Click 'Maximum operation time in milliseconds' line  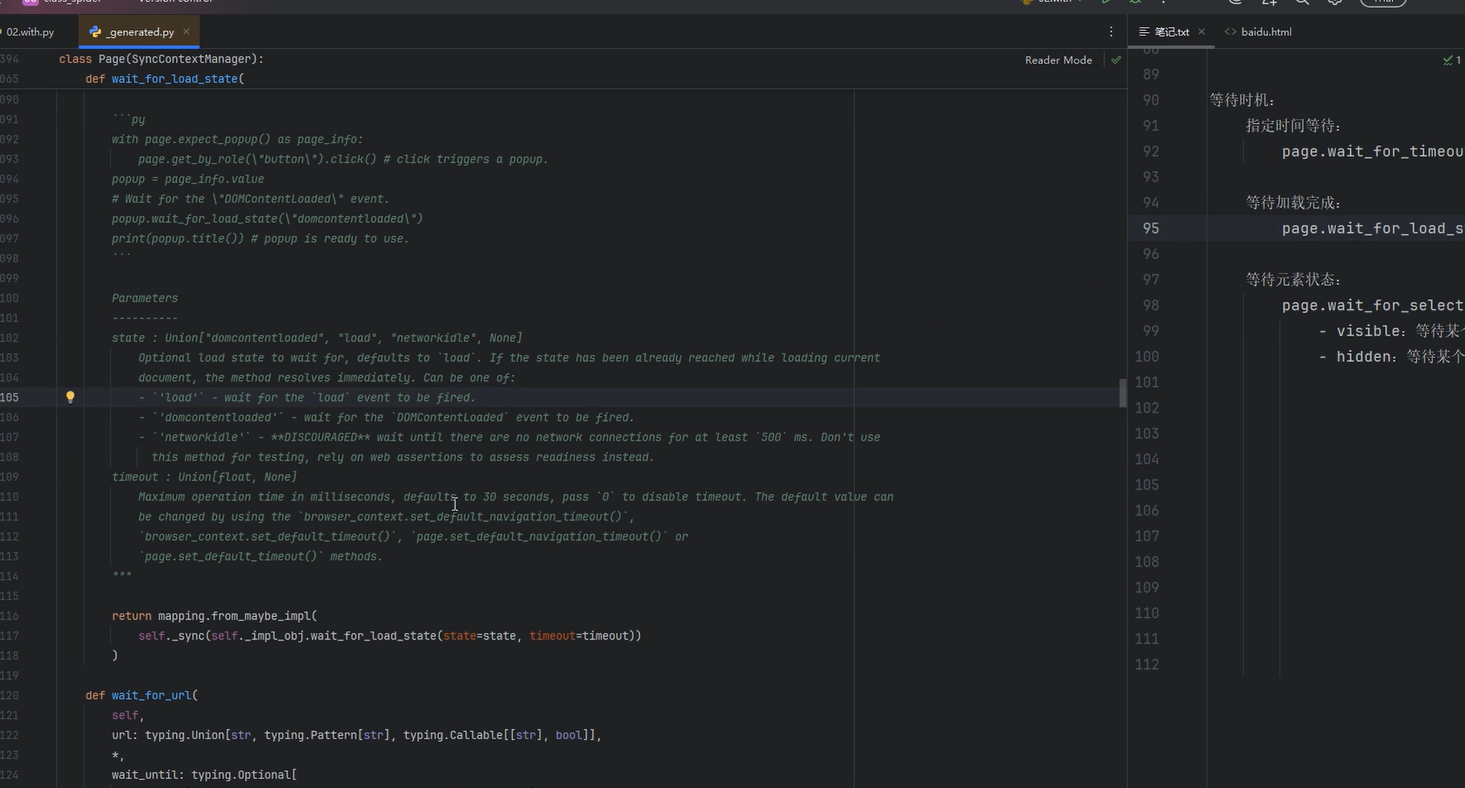[x=516, y=497]
